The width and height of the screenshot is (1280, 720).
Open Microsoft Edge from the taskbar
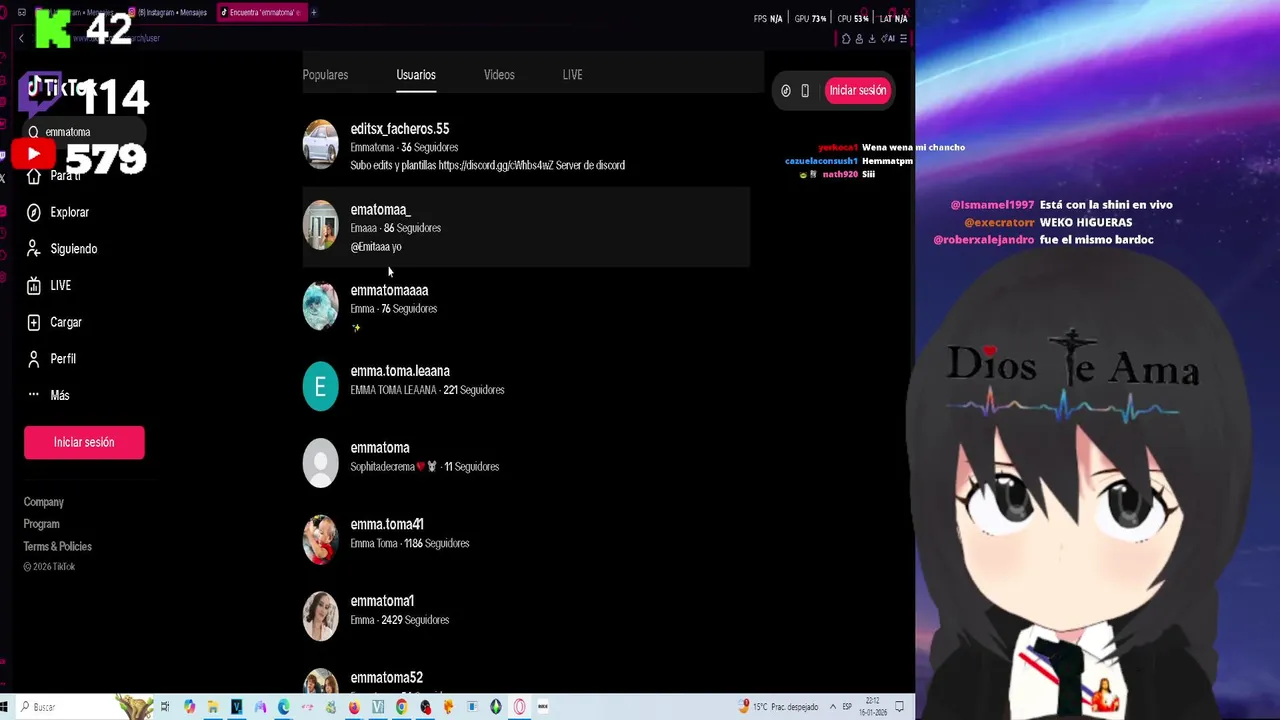[284, 707]
